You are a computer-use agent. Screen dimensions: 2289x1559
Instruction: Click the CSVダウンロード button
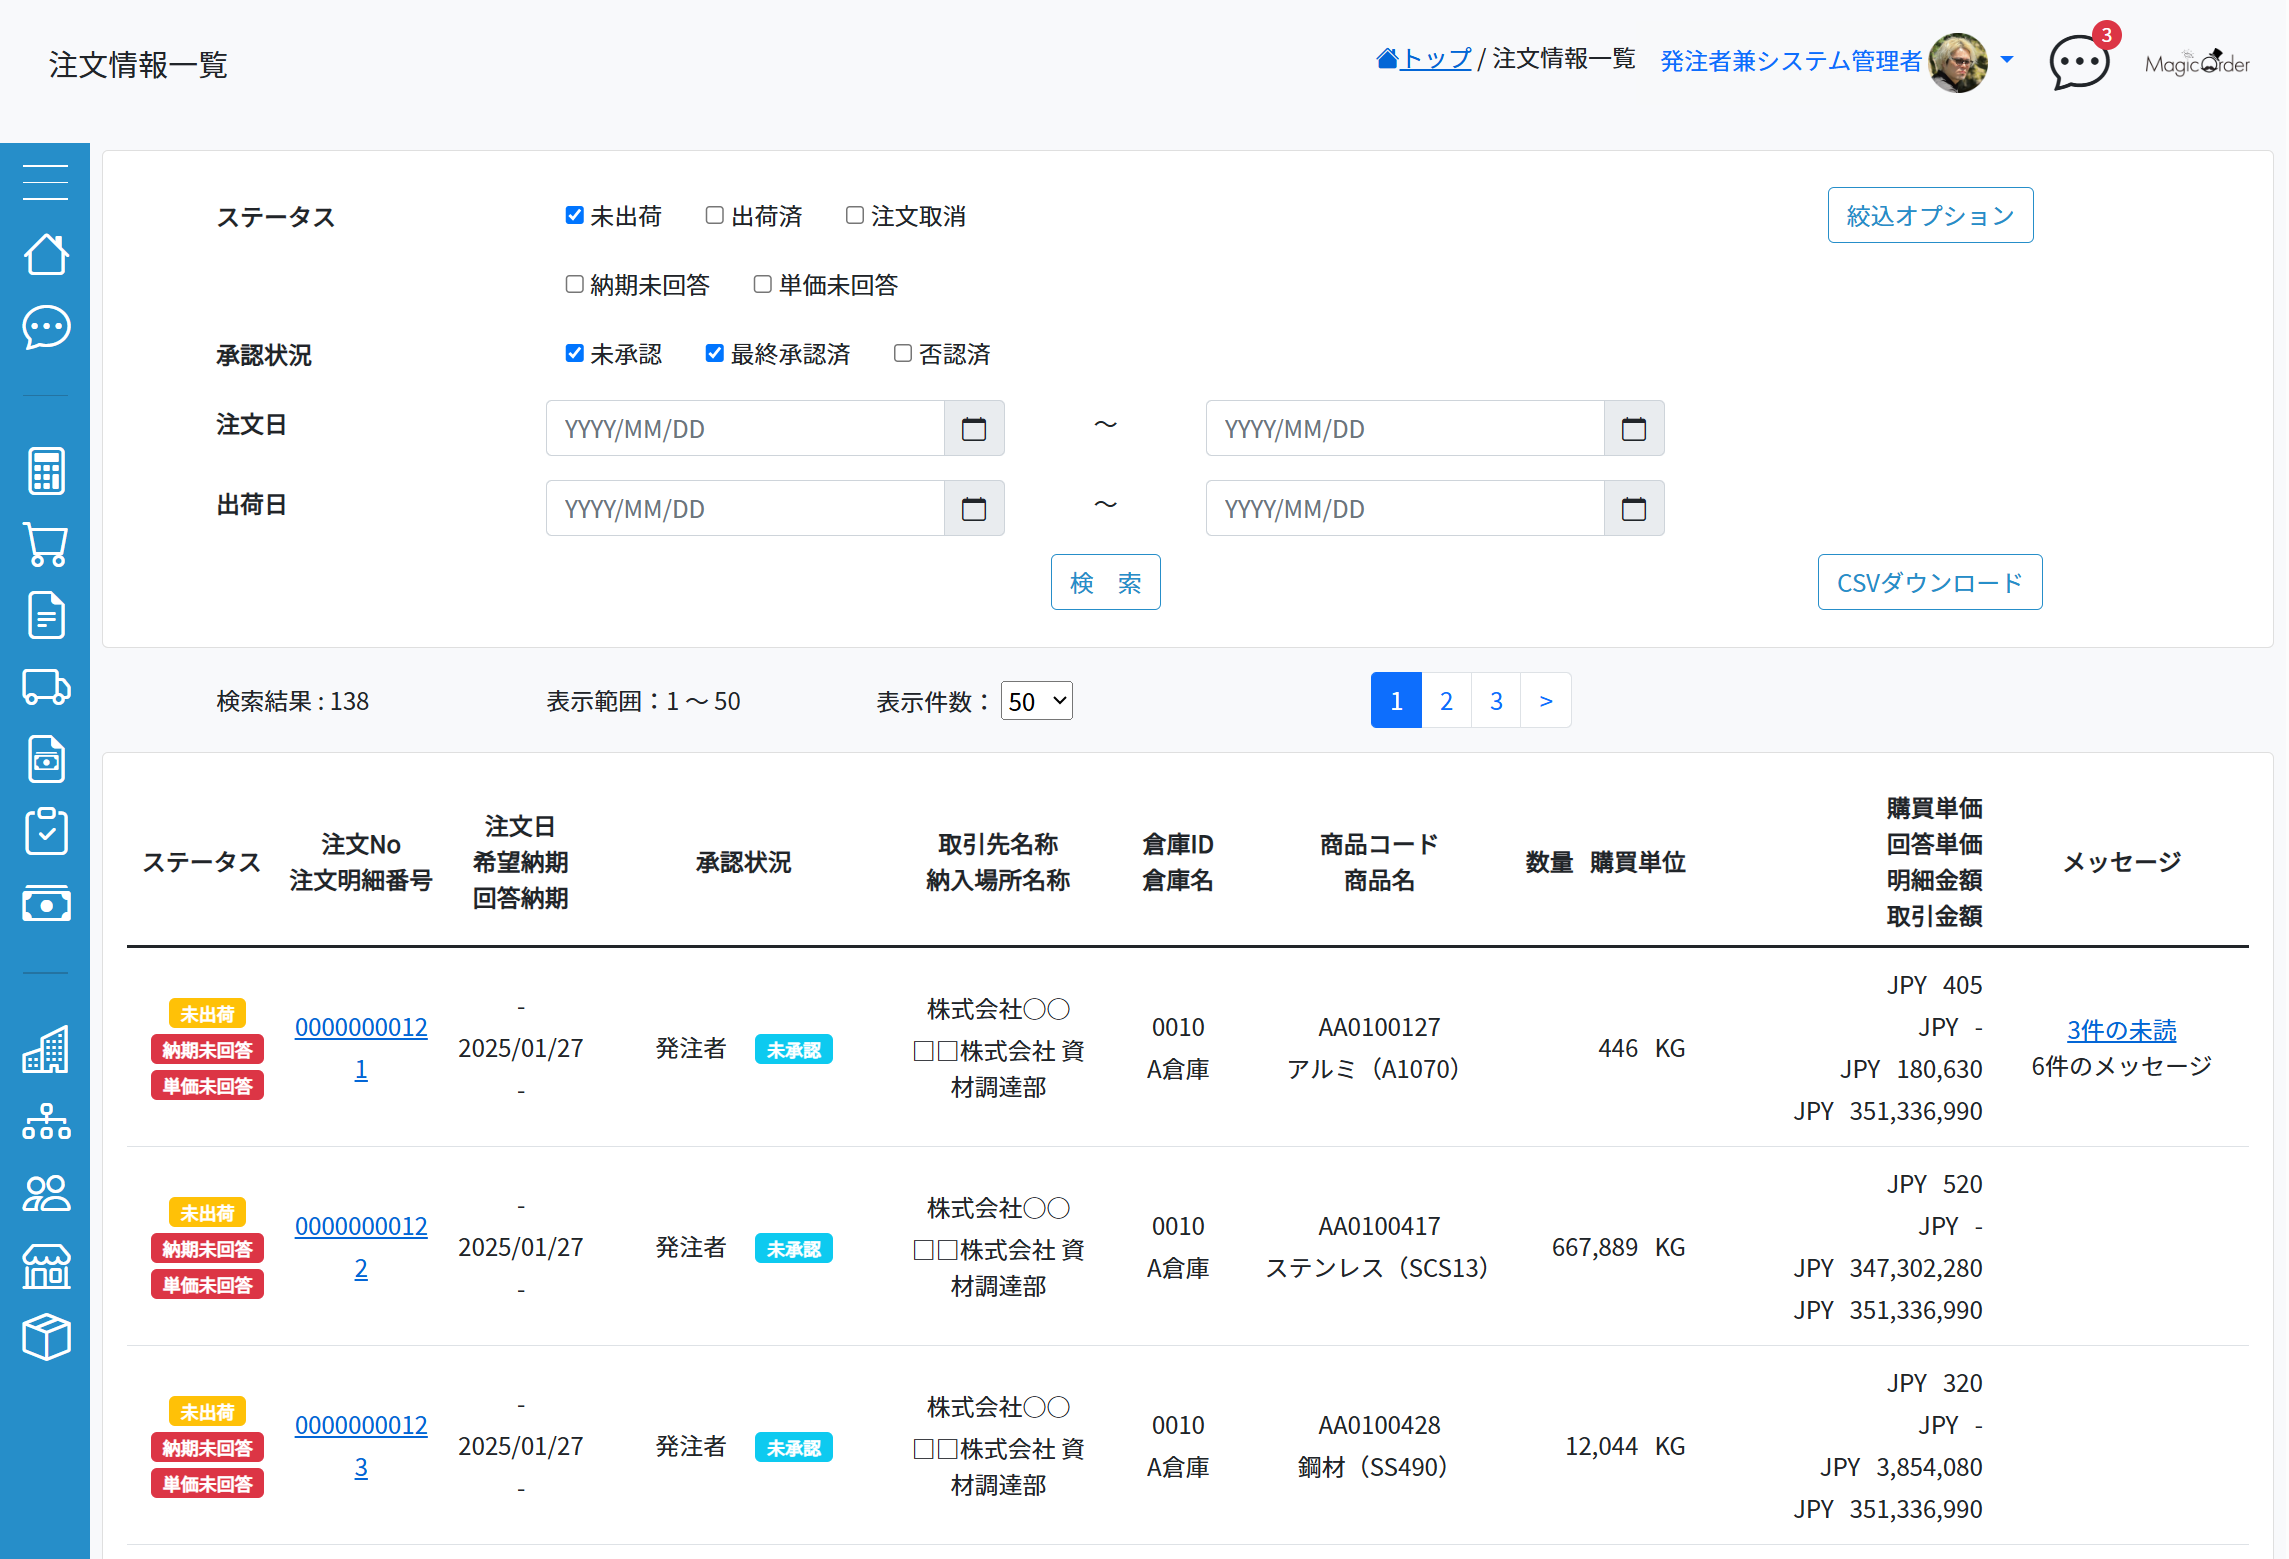(1930, 582)
